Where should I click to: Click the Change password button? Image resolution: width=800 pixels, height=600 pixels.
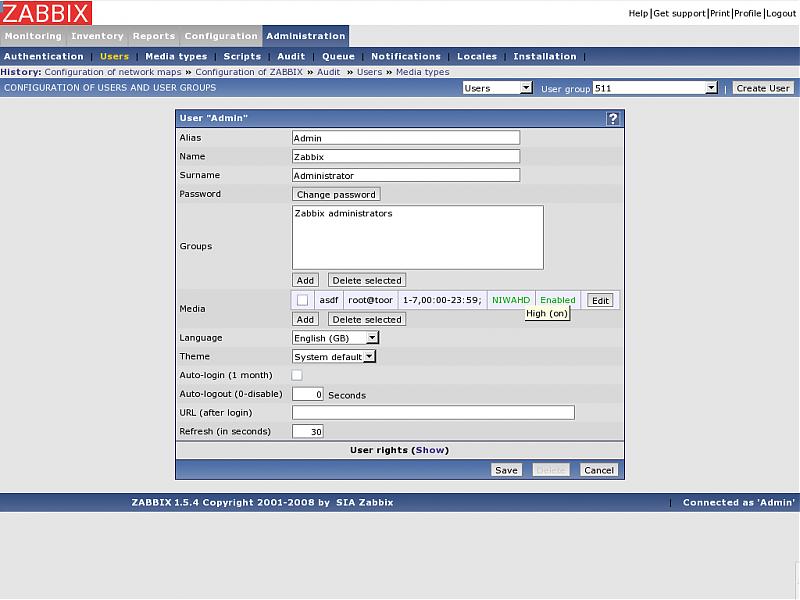coord(336,194)
